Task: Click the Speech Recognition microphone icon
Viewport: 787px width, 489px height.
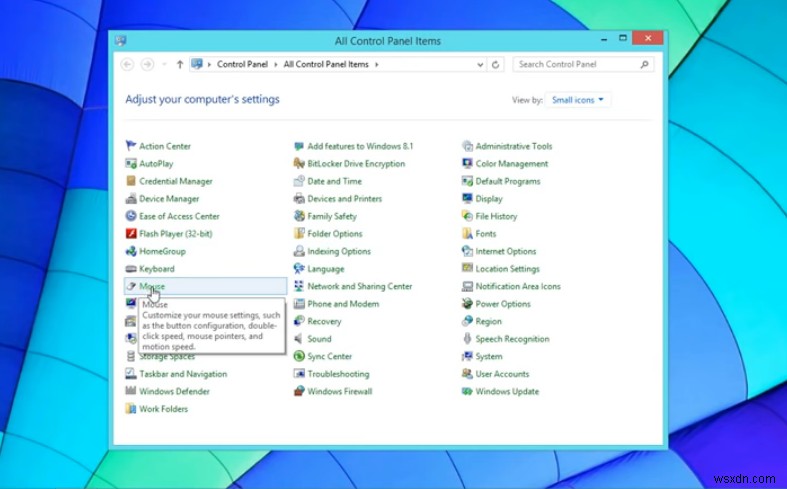Action: [467, 338]
